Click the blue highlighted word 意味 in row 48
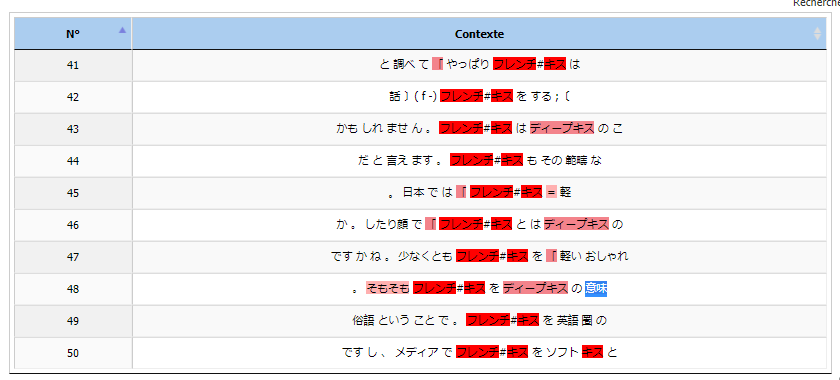Screen dimensions: 840x380 pyautogui.click(x=596, y=288)
